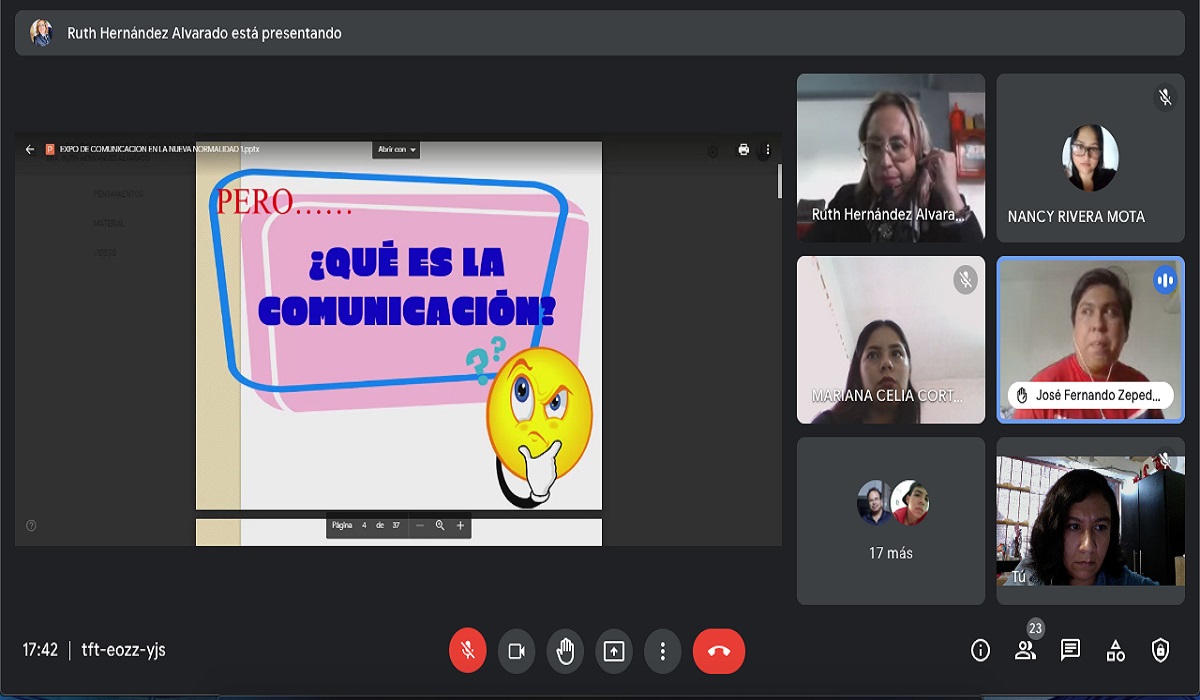Open the chat panel icon

click(1070, 650)
